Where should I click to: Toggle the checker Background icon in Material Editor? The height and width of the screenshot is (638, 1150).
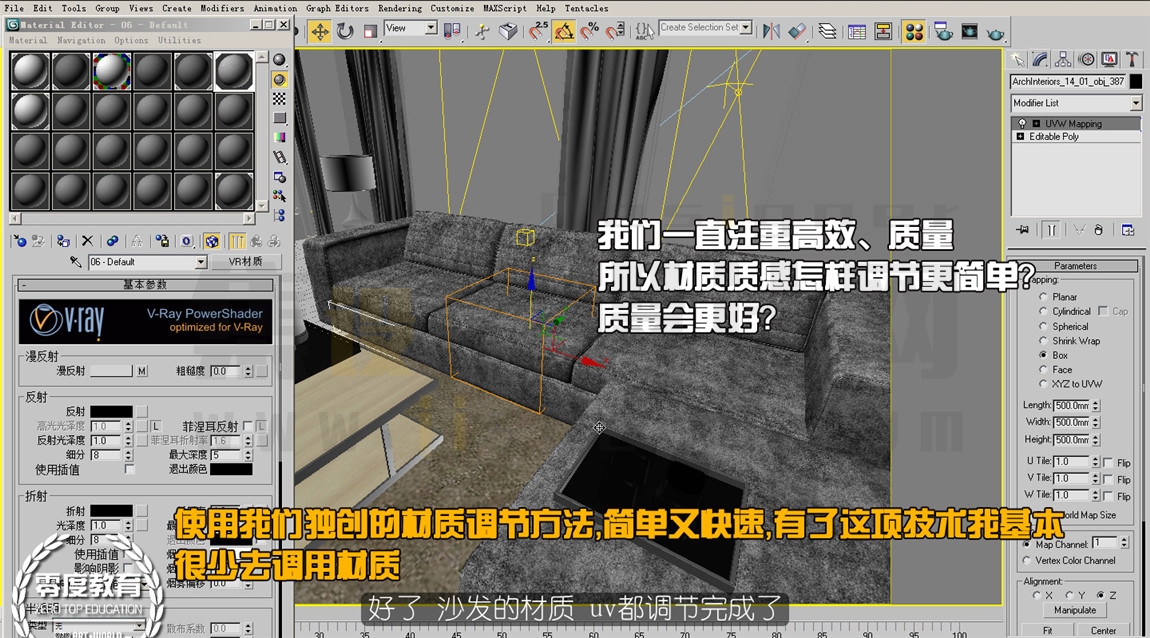coord(279,98)
